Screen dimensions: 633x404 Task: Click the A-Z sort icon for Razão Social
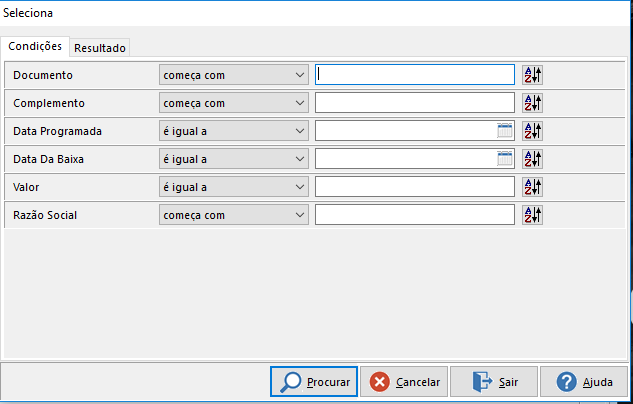coord(532,215)
